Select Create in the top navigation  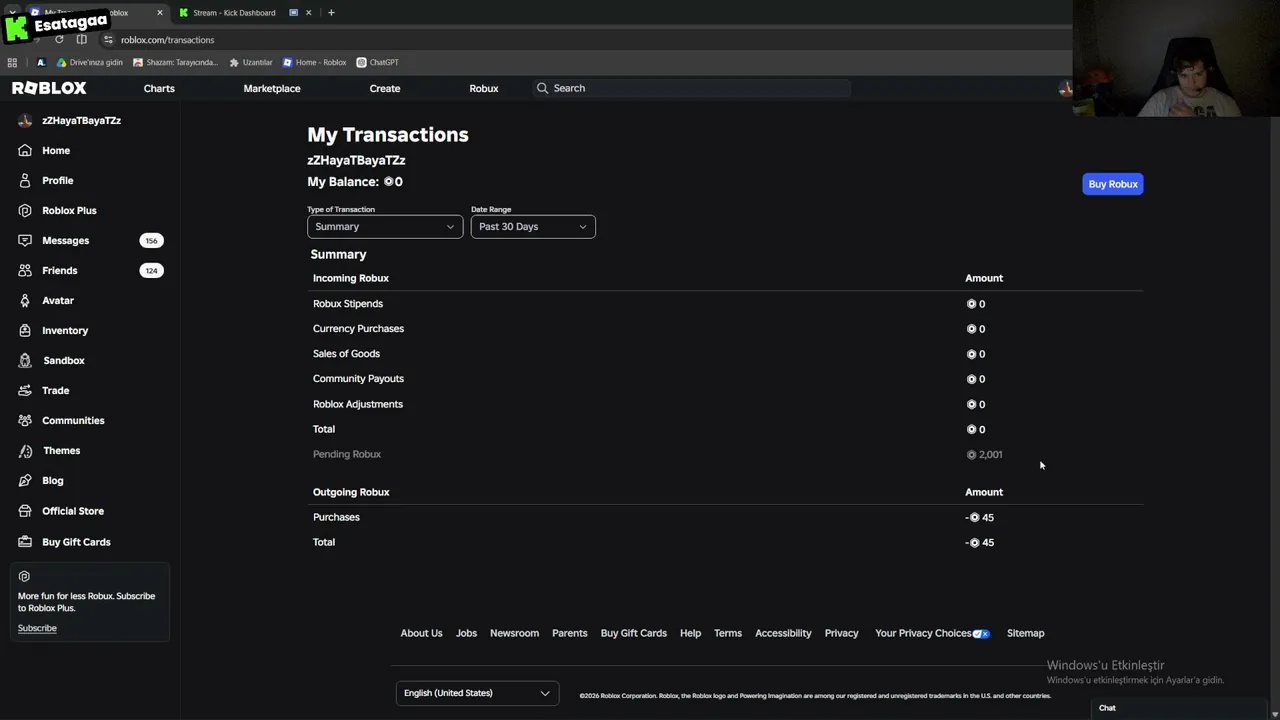[385, 88]
